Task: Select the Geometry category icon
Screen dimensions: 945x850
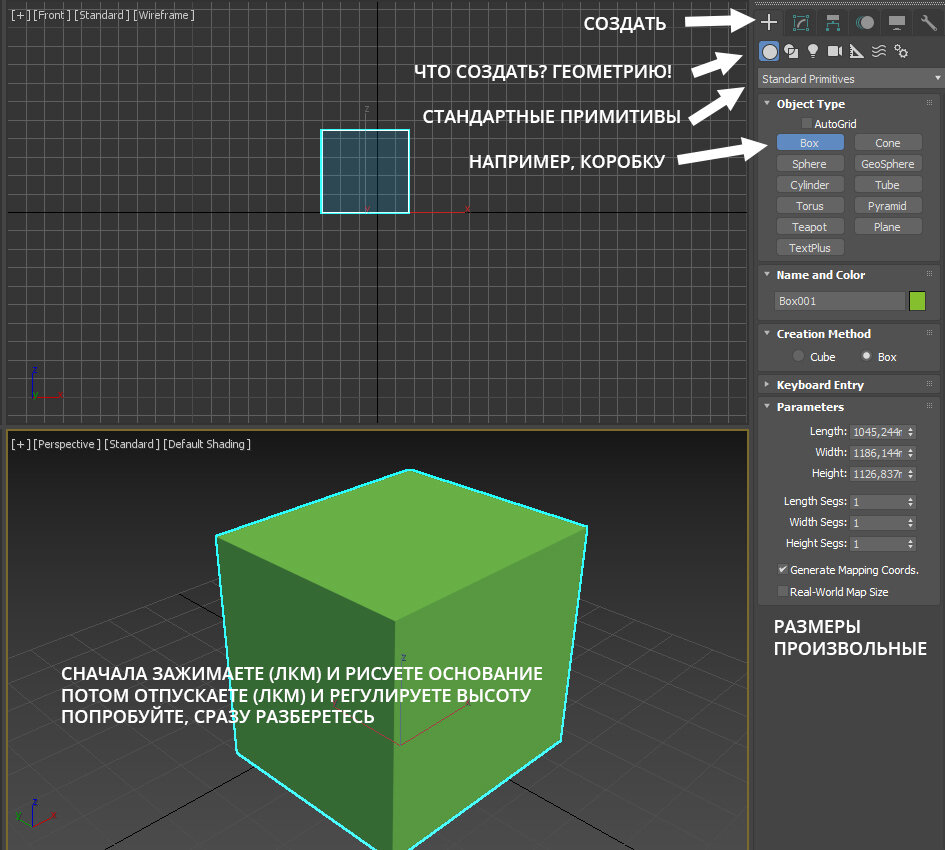Action: [x=769, y=51]
